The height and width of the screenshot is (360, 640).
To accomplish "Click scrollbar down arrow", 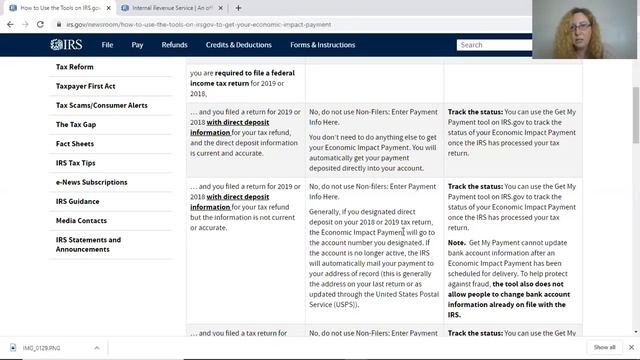I will pyautogui.click(x=636, y=332).
